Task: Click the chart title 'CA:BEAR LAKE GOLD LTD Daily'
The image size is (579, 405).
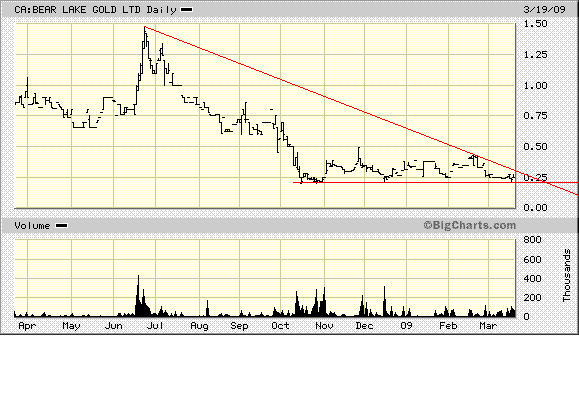Action: click(96, 10)
